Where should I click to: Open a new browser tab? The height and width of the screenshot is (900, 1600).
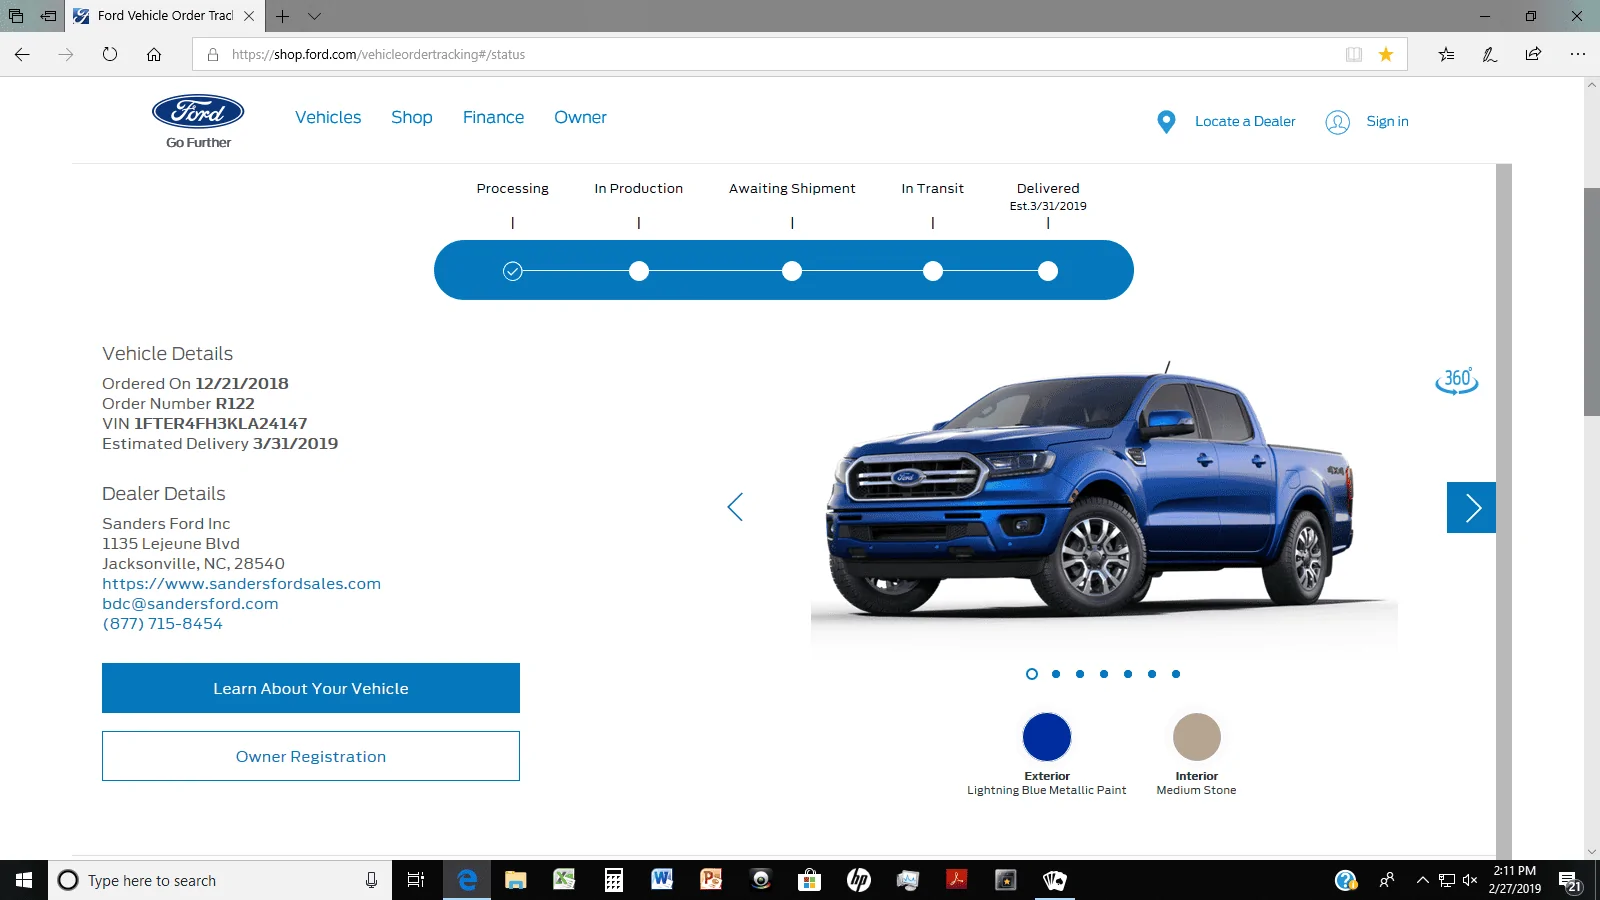click(283, 16)
